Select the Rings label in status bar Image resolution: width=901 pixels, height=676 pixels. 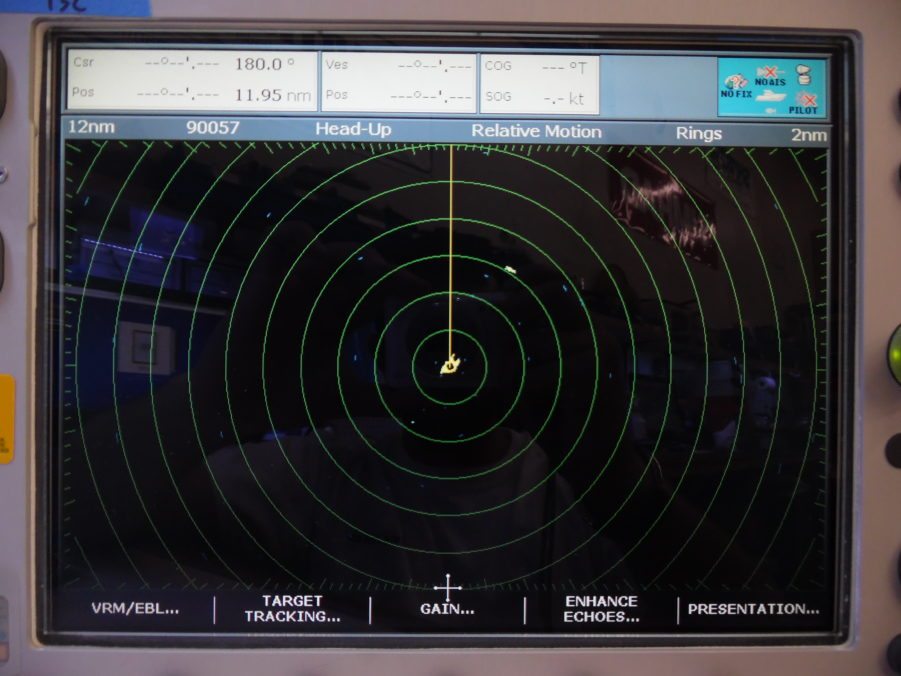[x=698, y=133]
